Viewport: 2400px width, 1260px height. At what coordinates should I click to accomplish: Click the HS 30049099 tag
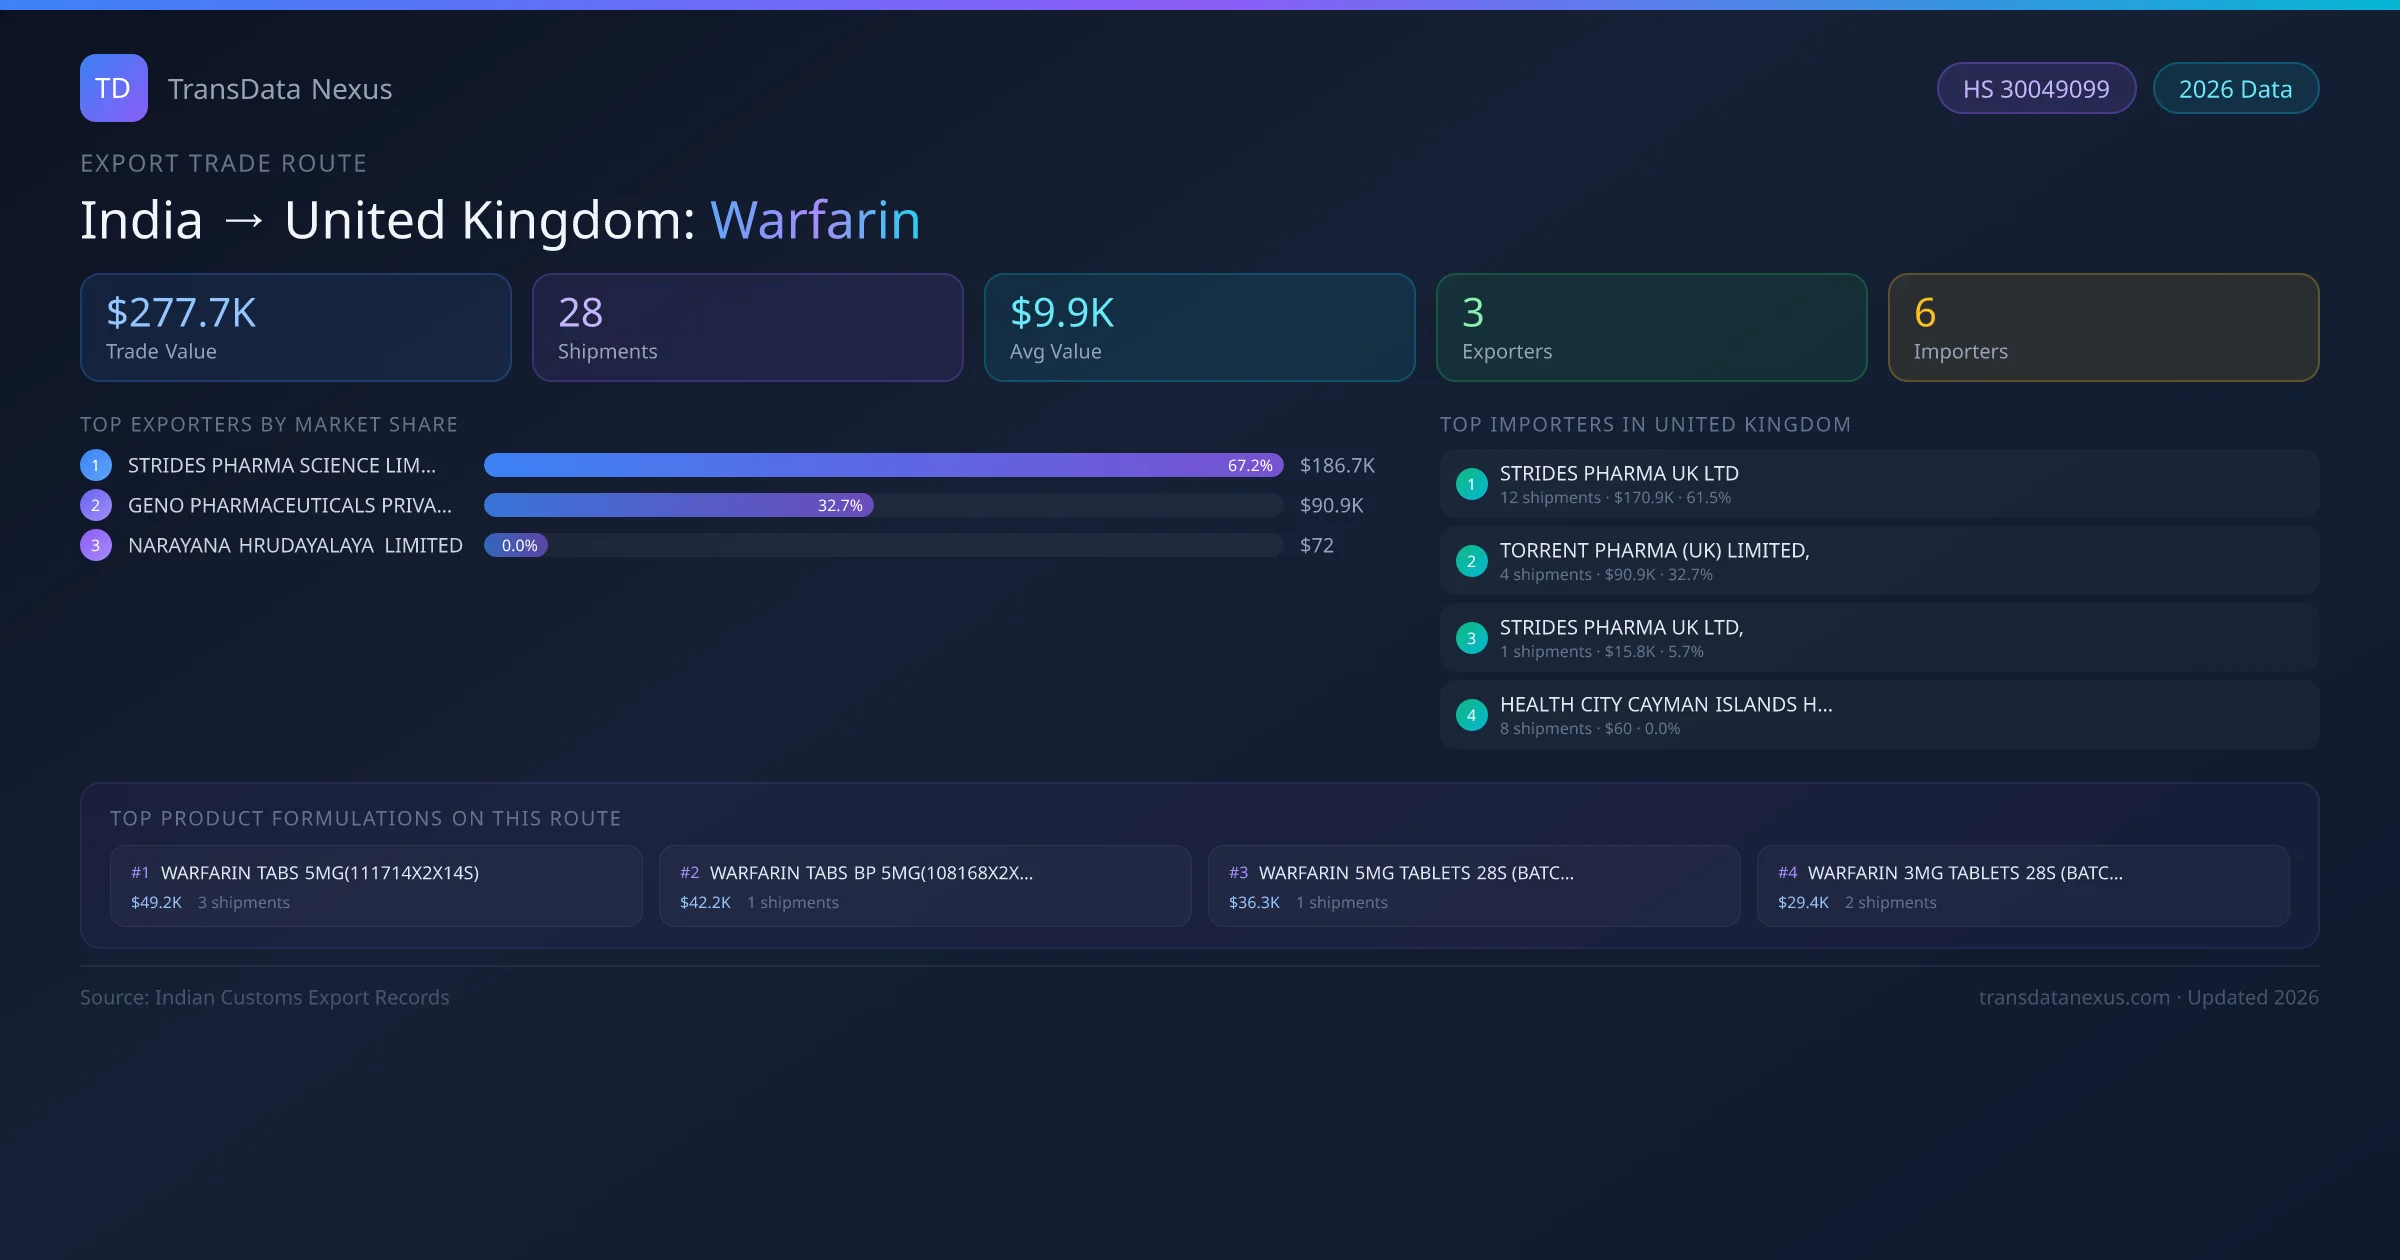coord(2036,89)
